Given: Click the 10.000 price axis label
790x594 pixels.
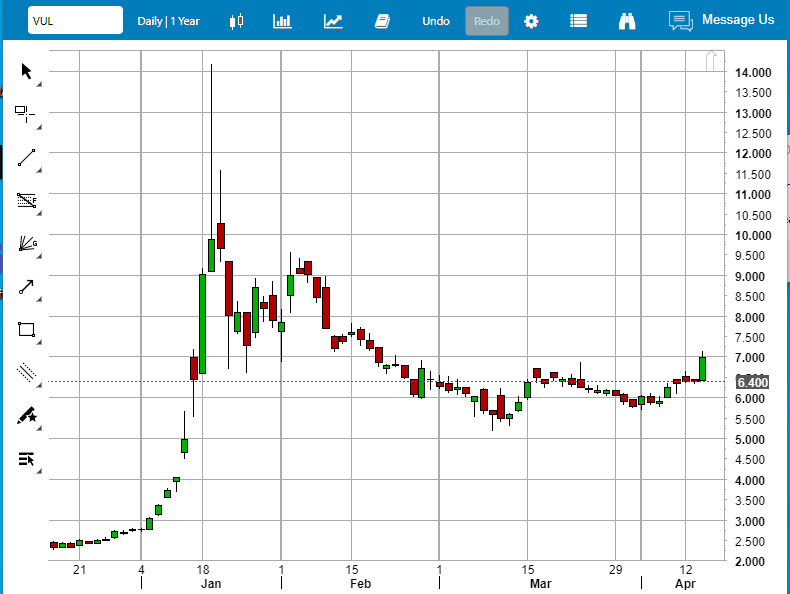Looking at the screenshot, I should pyautogui.click(x=753, y=236).
